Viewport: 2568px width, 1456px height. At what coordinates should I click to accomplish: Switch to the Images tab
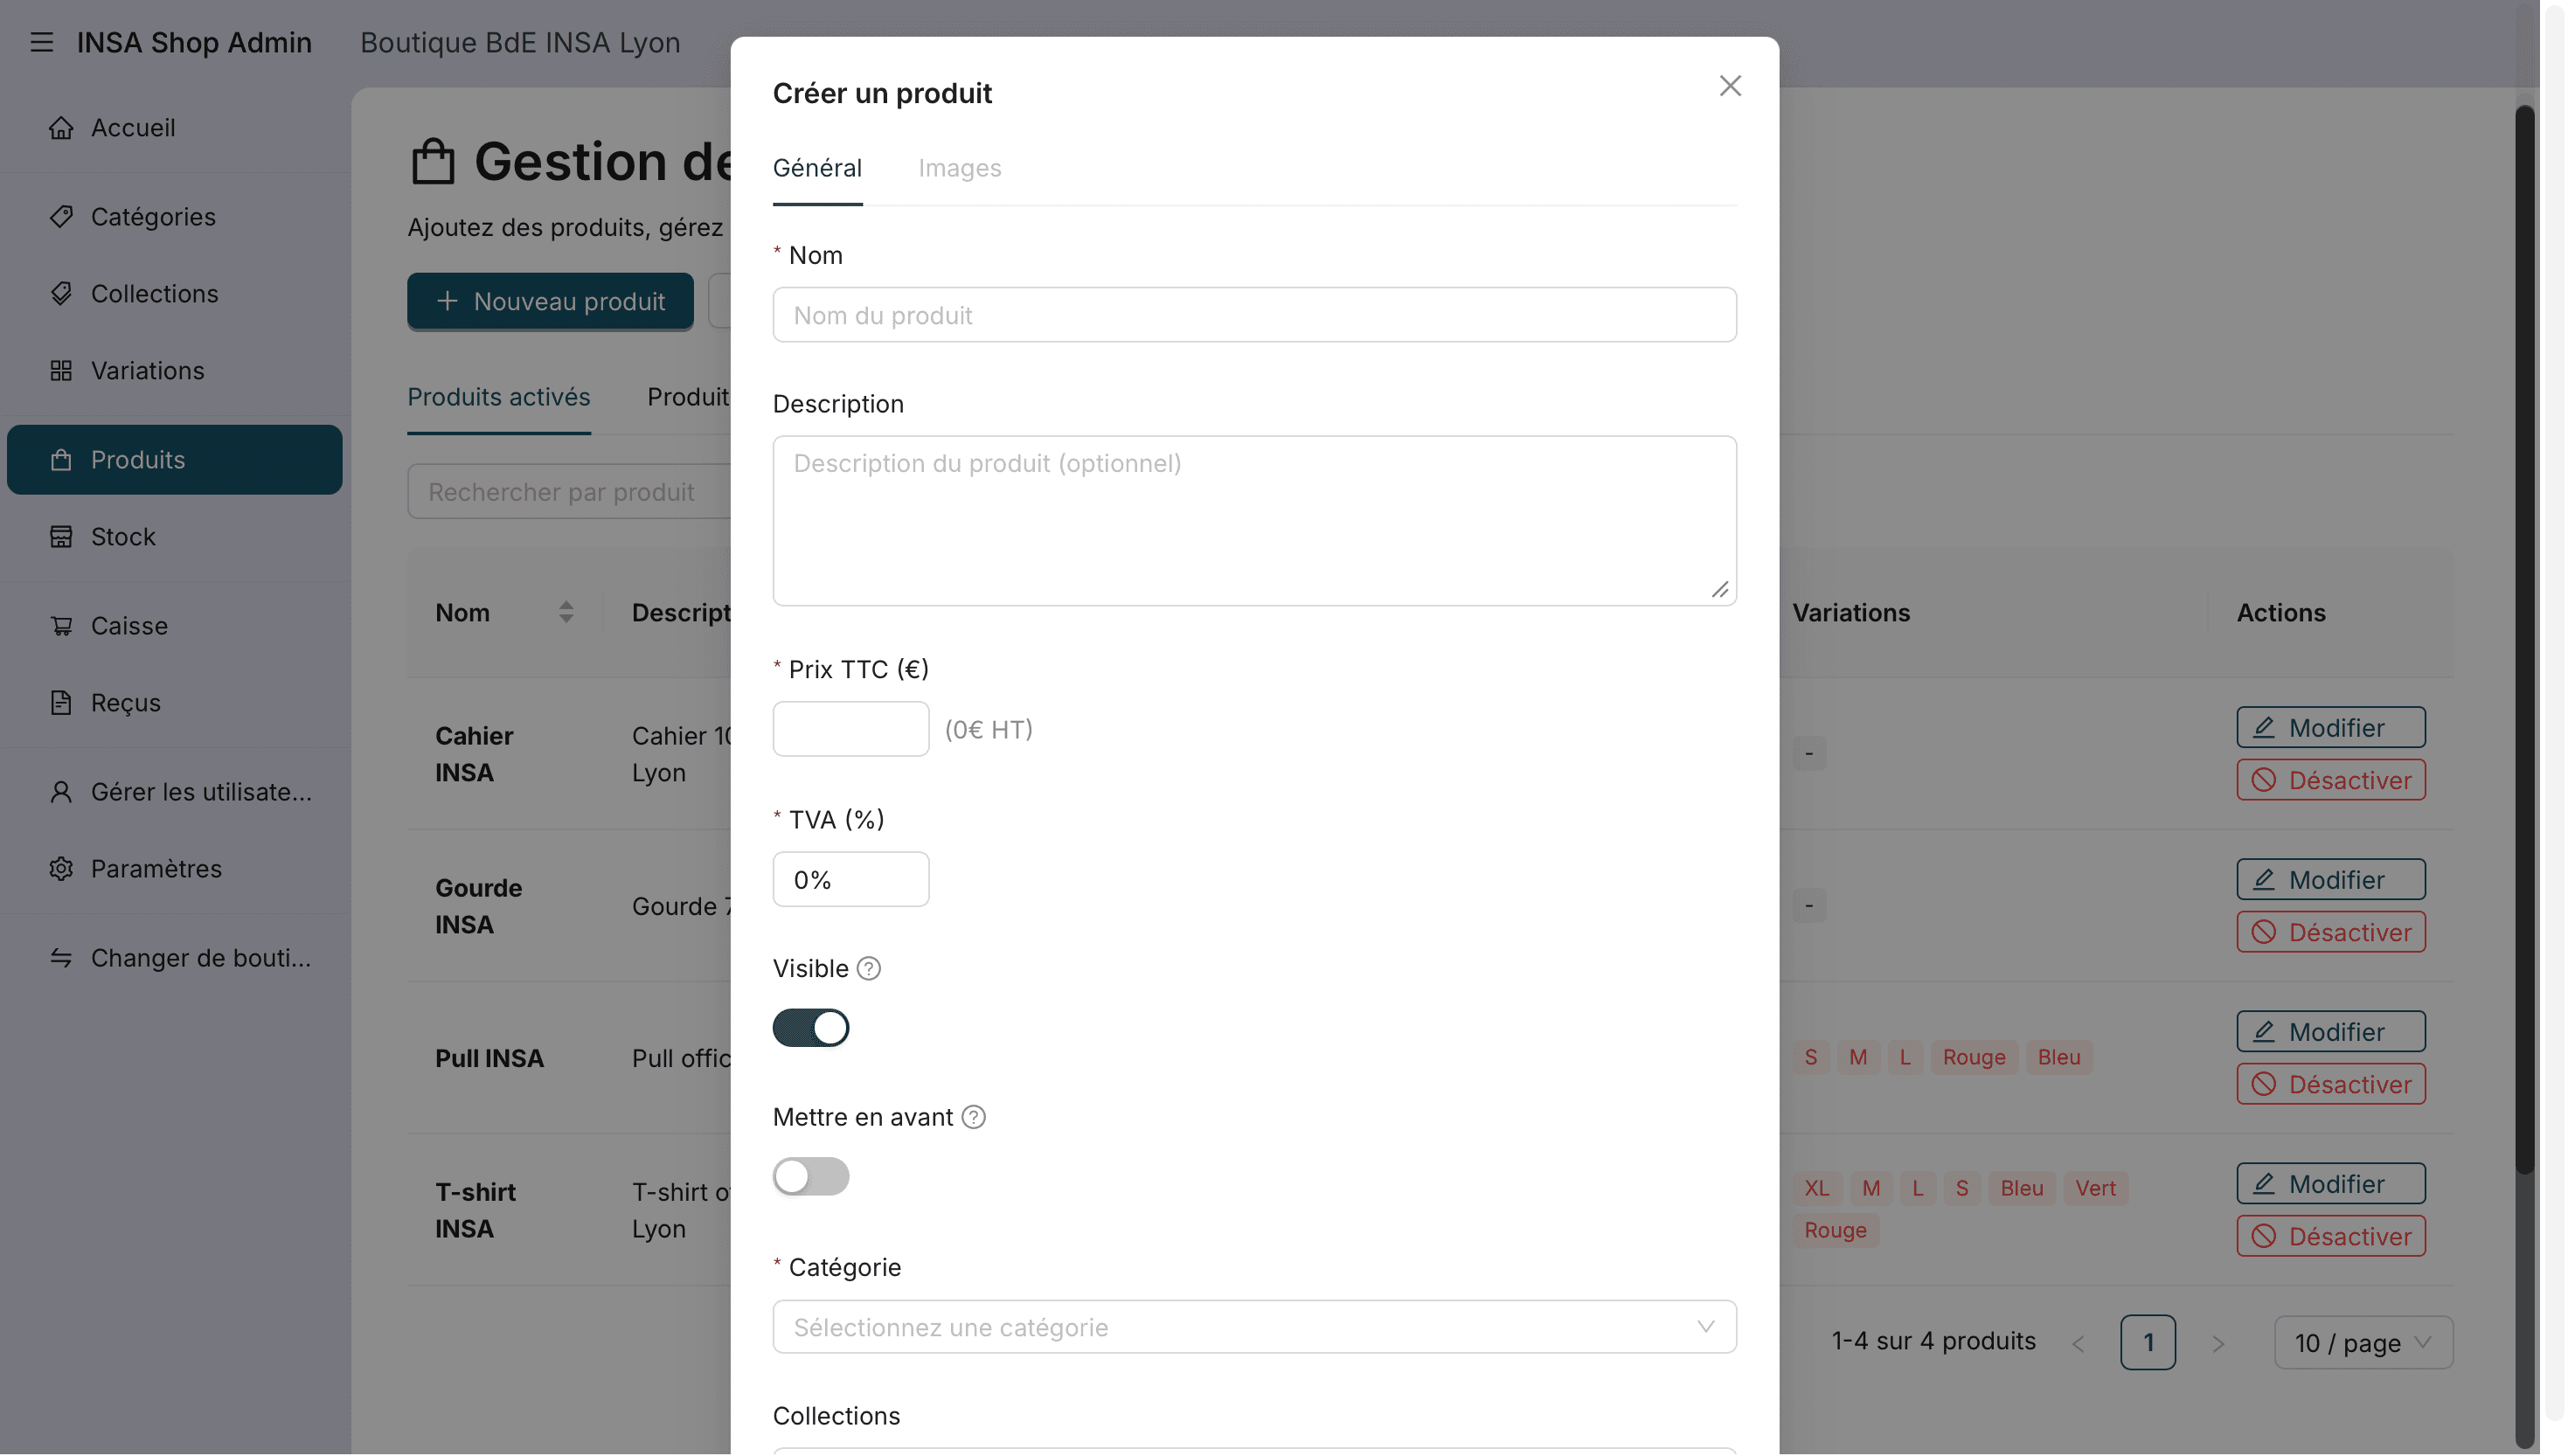tap(960, 168)
